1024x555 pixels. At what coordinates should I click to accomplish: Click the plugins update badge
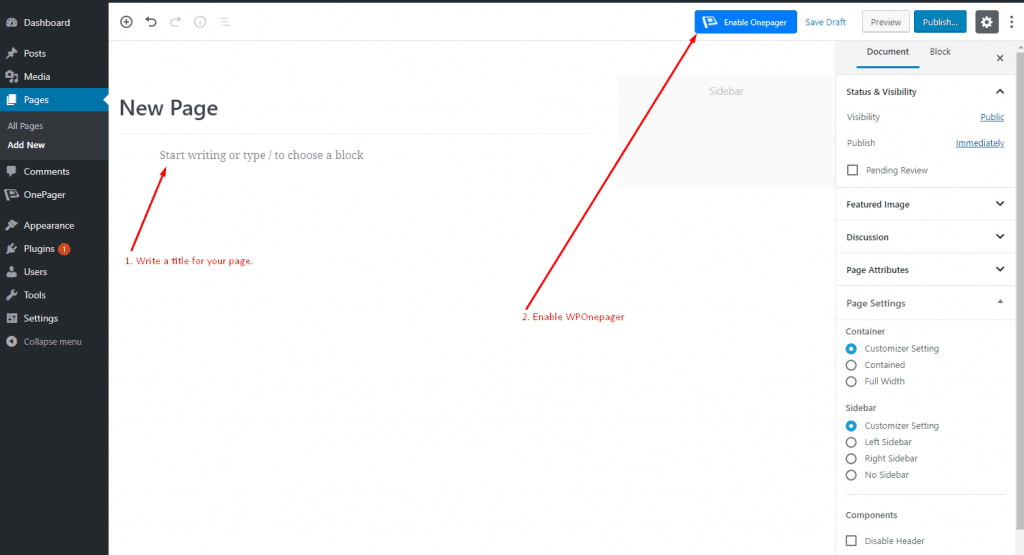click(x=64, y=249)
